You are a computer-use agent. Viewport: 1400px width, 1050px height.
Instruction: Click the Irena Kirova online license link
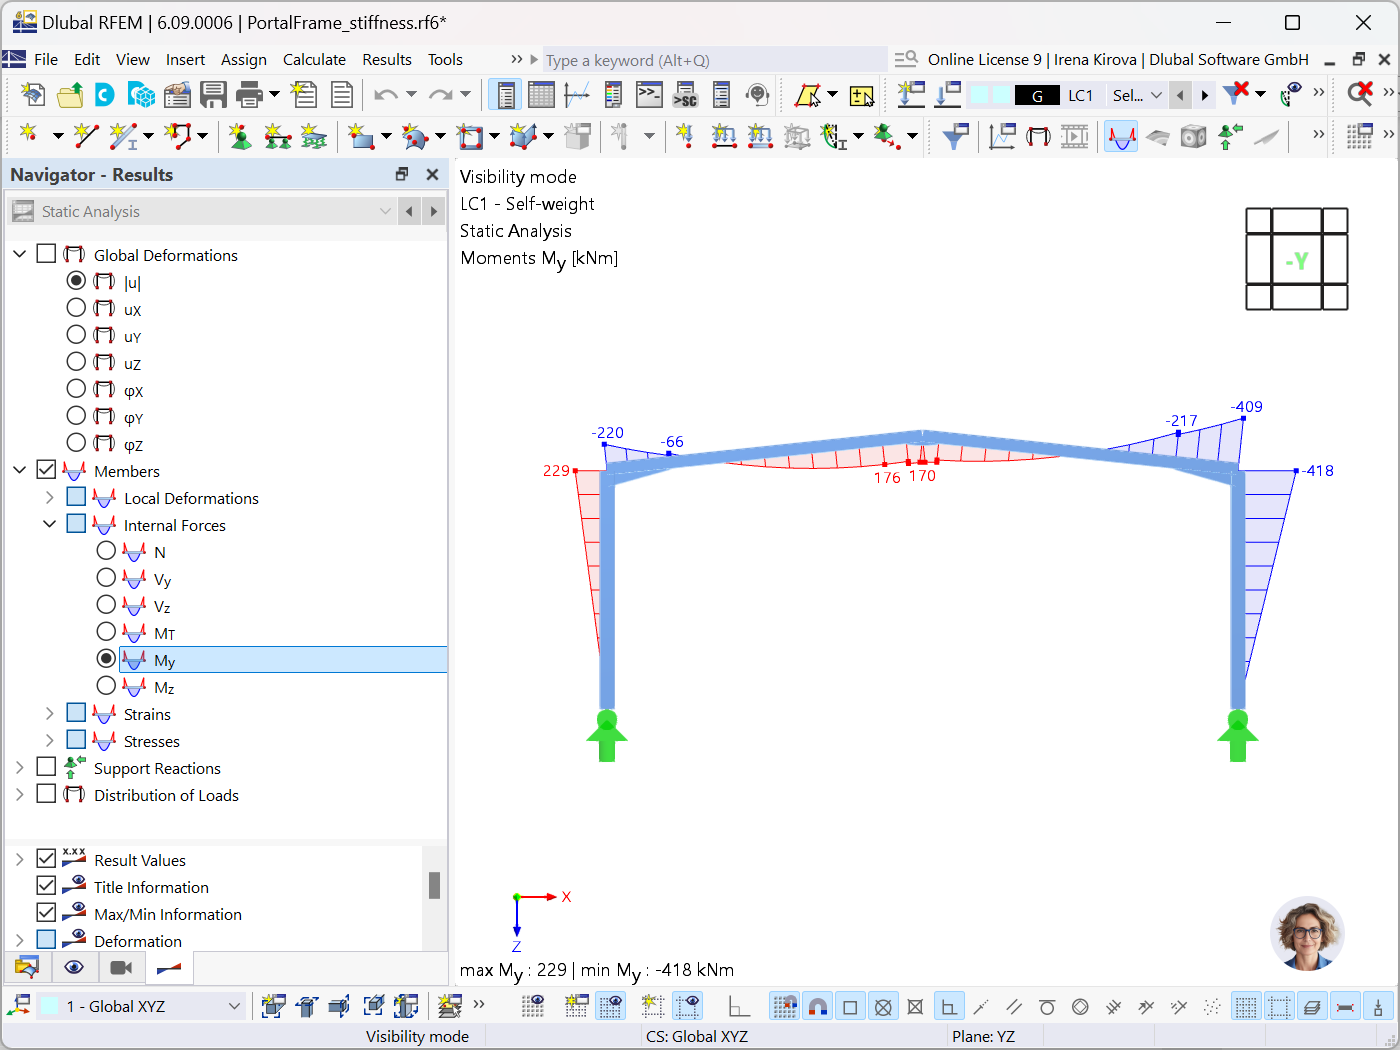pyautogui.click(x=1095, y=60)
